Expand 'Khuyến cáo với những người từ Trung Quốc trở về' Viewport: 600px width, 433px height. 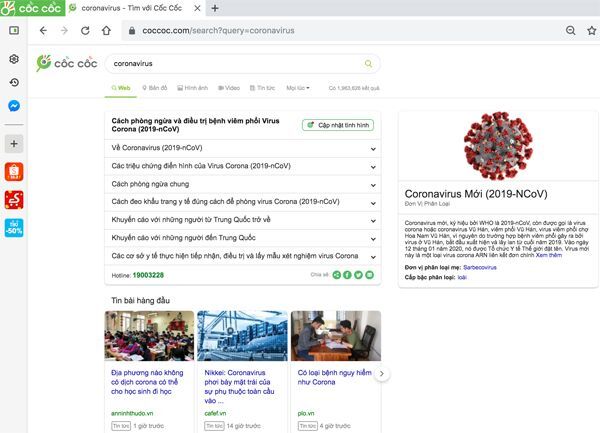click(243, 220)
